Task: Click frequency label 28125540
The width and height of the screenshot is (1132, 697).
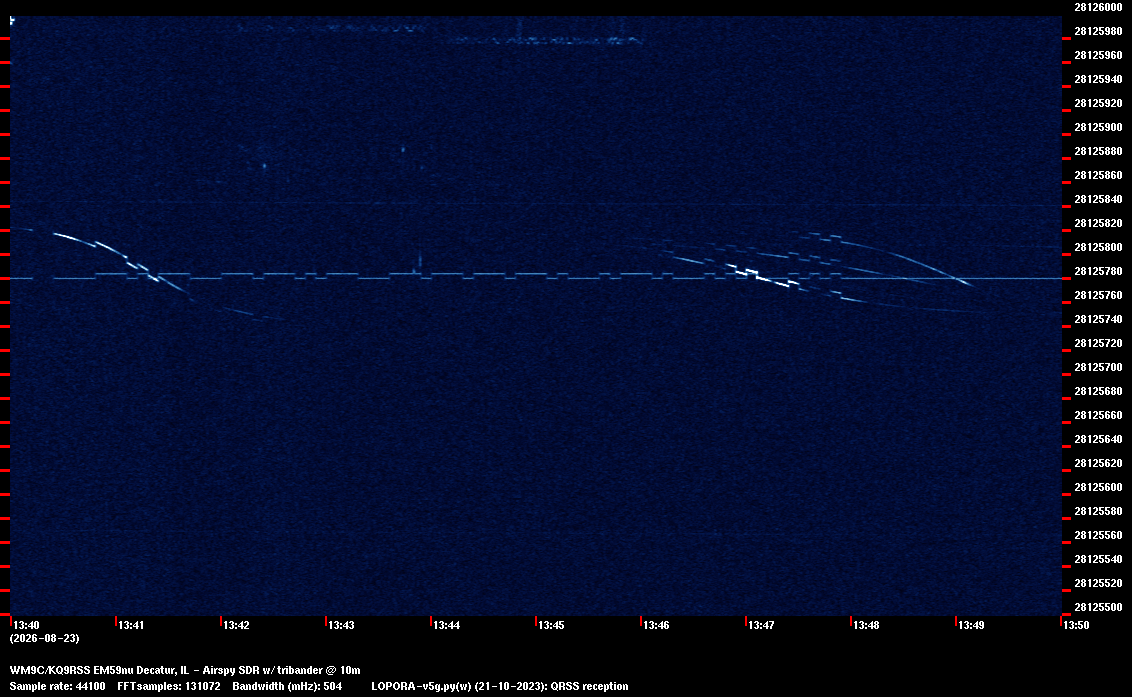Action: [1098, 559]
